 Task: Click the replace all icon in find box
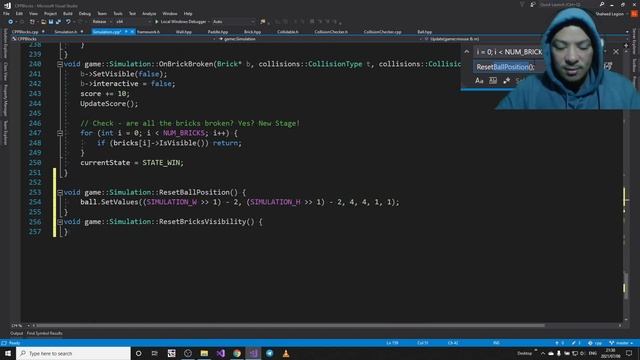608,67
